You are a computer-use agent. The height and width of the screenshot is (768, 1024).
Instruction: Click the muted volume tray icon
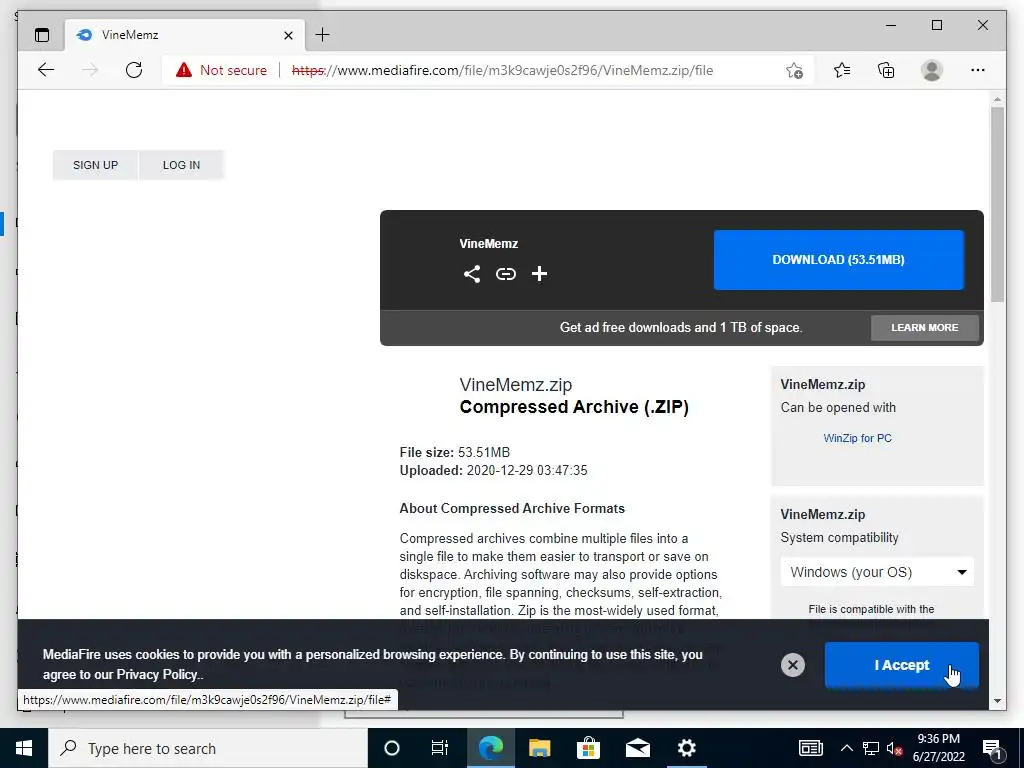(x=895, y=748)
